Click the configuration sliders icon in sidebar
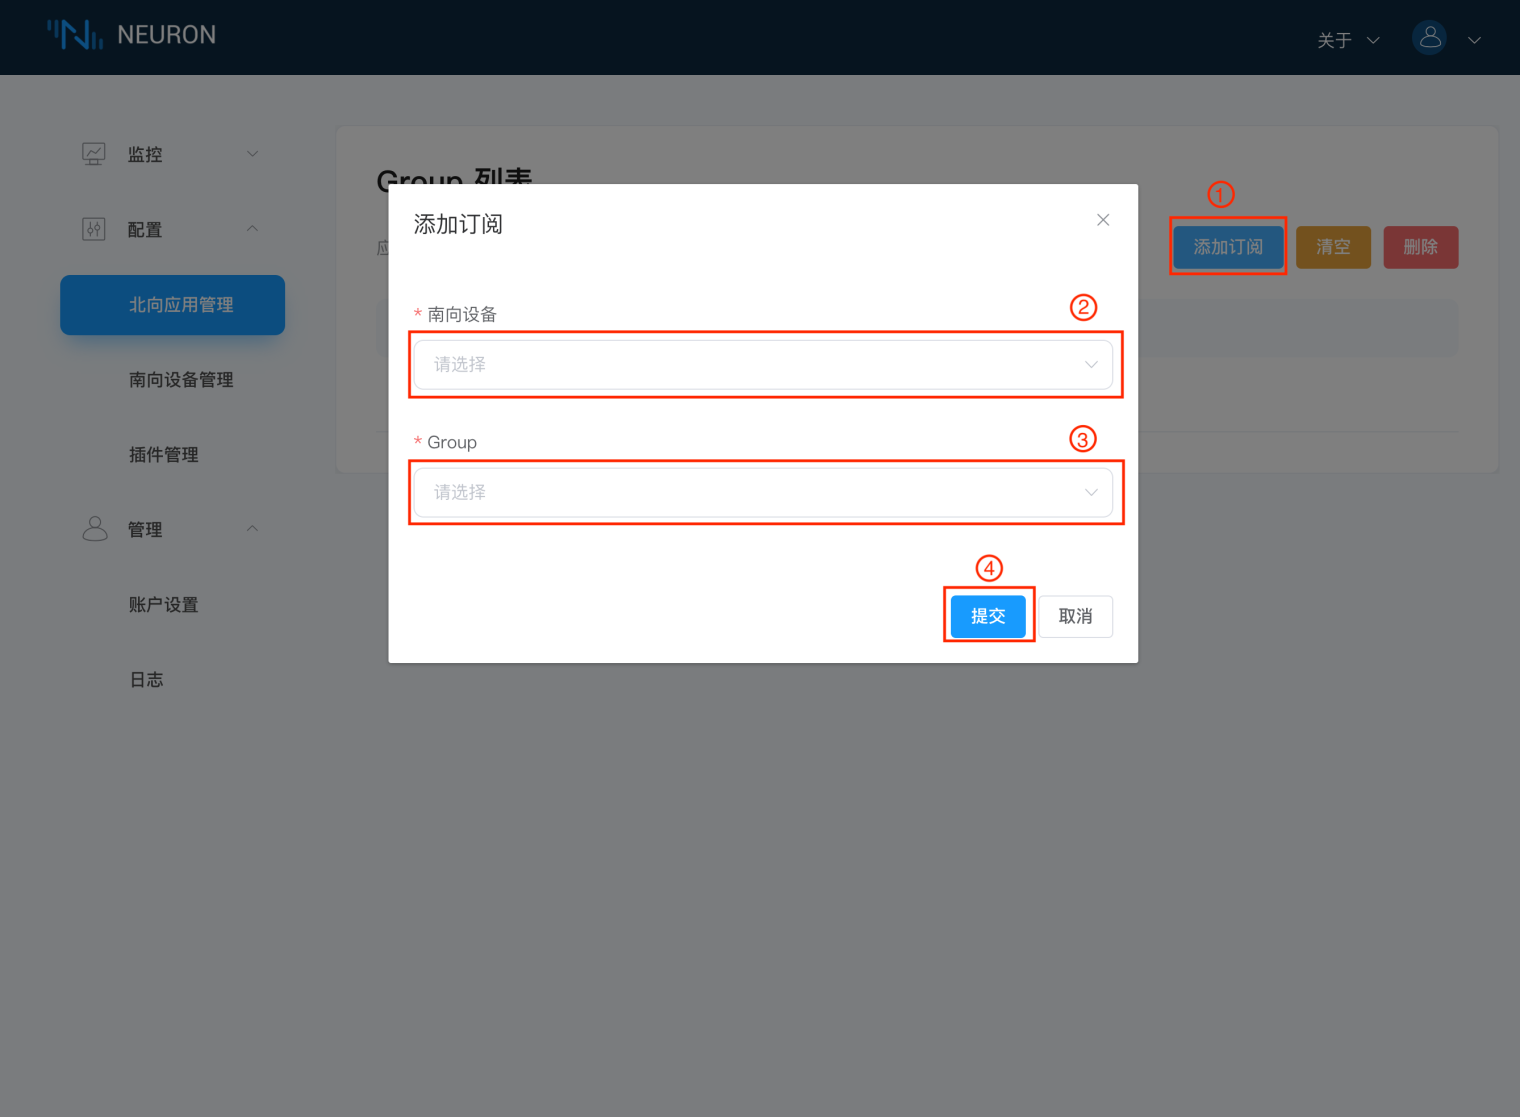Image resolution: width=1520 pixels, height=1117 pixels. click(x=94, y=229)
